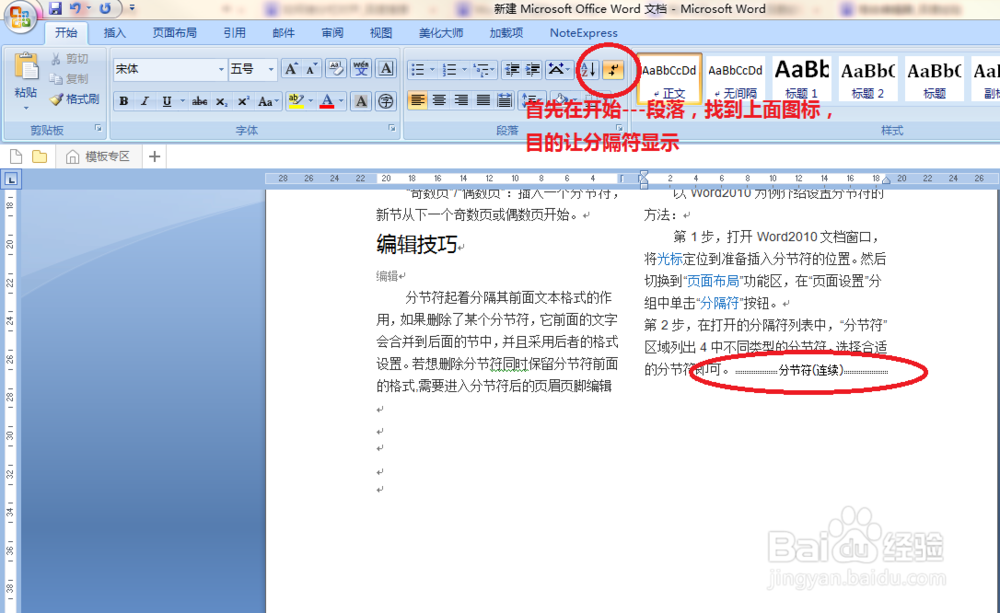Screen dimensions: 1000x613
Task: Apply the 标题 2 style
Action: (x=867, y=78)
